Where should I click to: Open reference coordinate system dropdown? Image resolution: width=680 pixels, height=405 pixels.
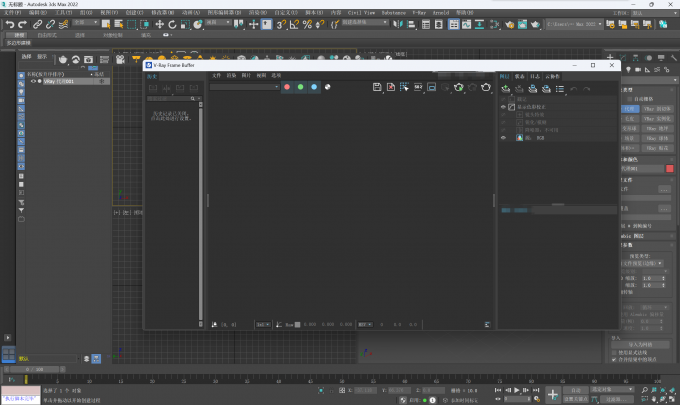coord(218,23)
